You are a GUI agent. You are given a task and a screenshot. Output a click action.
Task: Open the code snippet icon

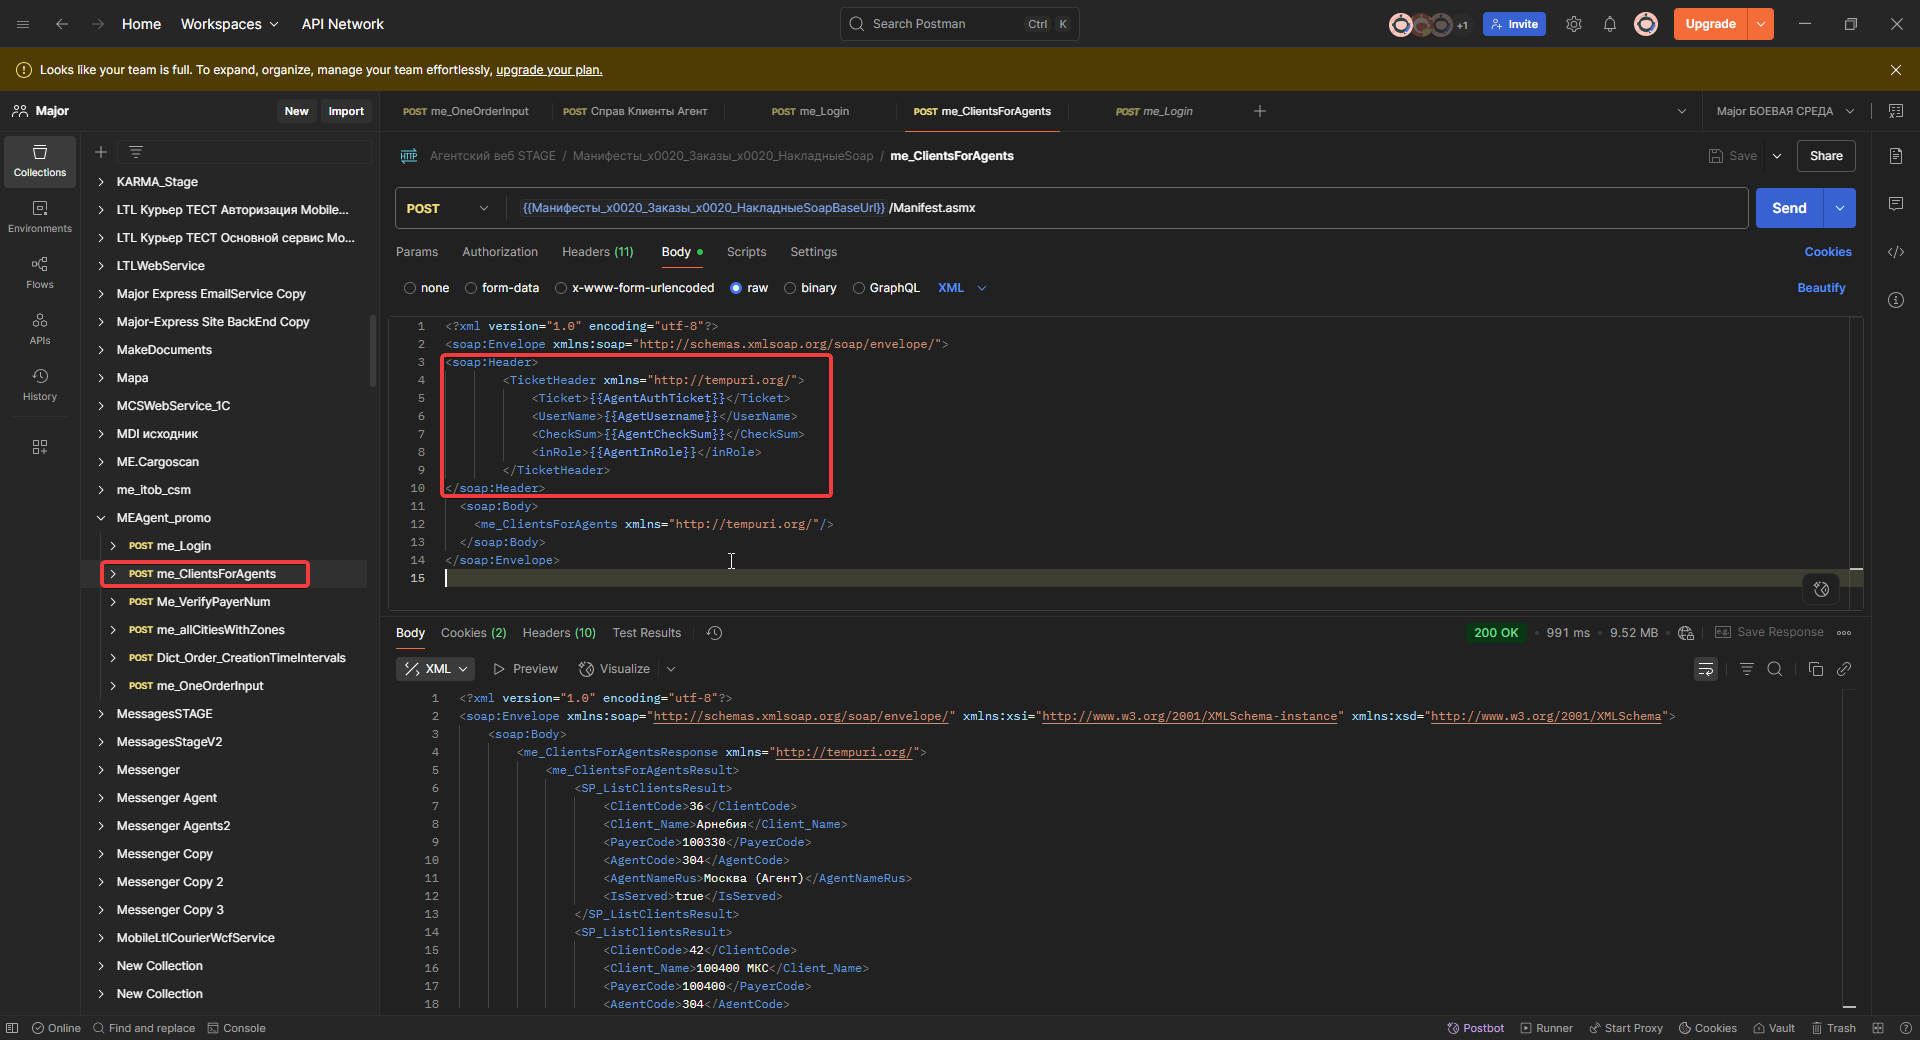point(1896,252)
